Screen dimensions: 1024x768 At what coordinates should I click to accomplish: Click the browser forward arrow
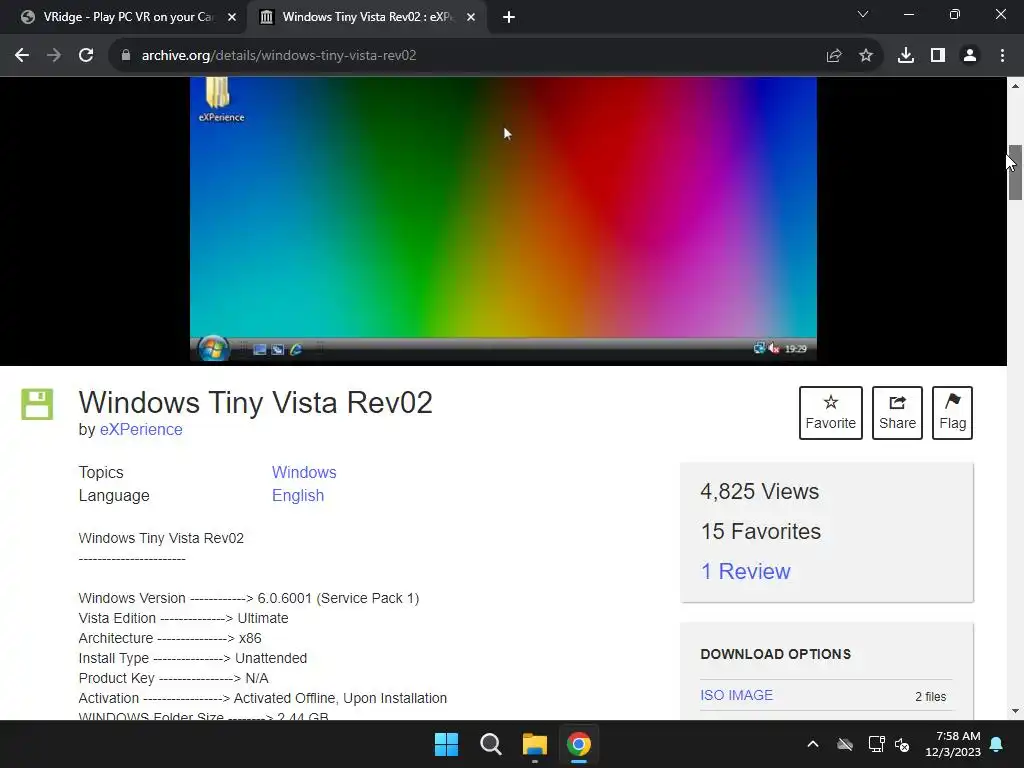(x=54, y=56)
